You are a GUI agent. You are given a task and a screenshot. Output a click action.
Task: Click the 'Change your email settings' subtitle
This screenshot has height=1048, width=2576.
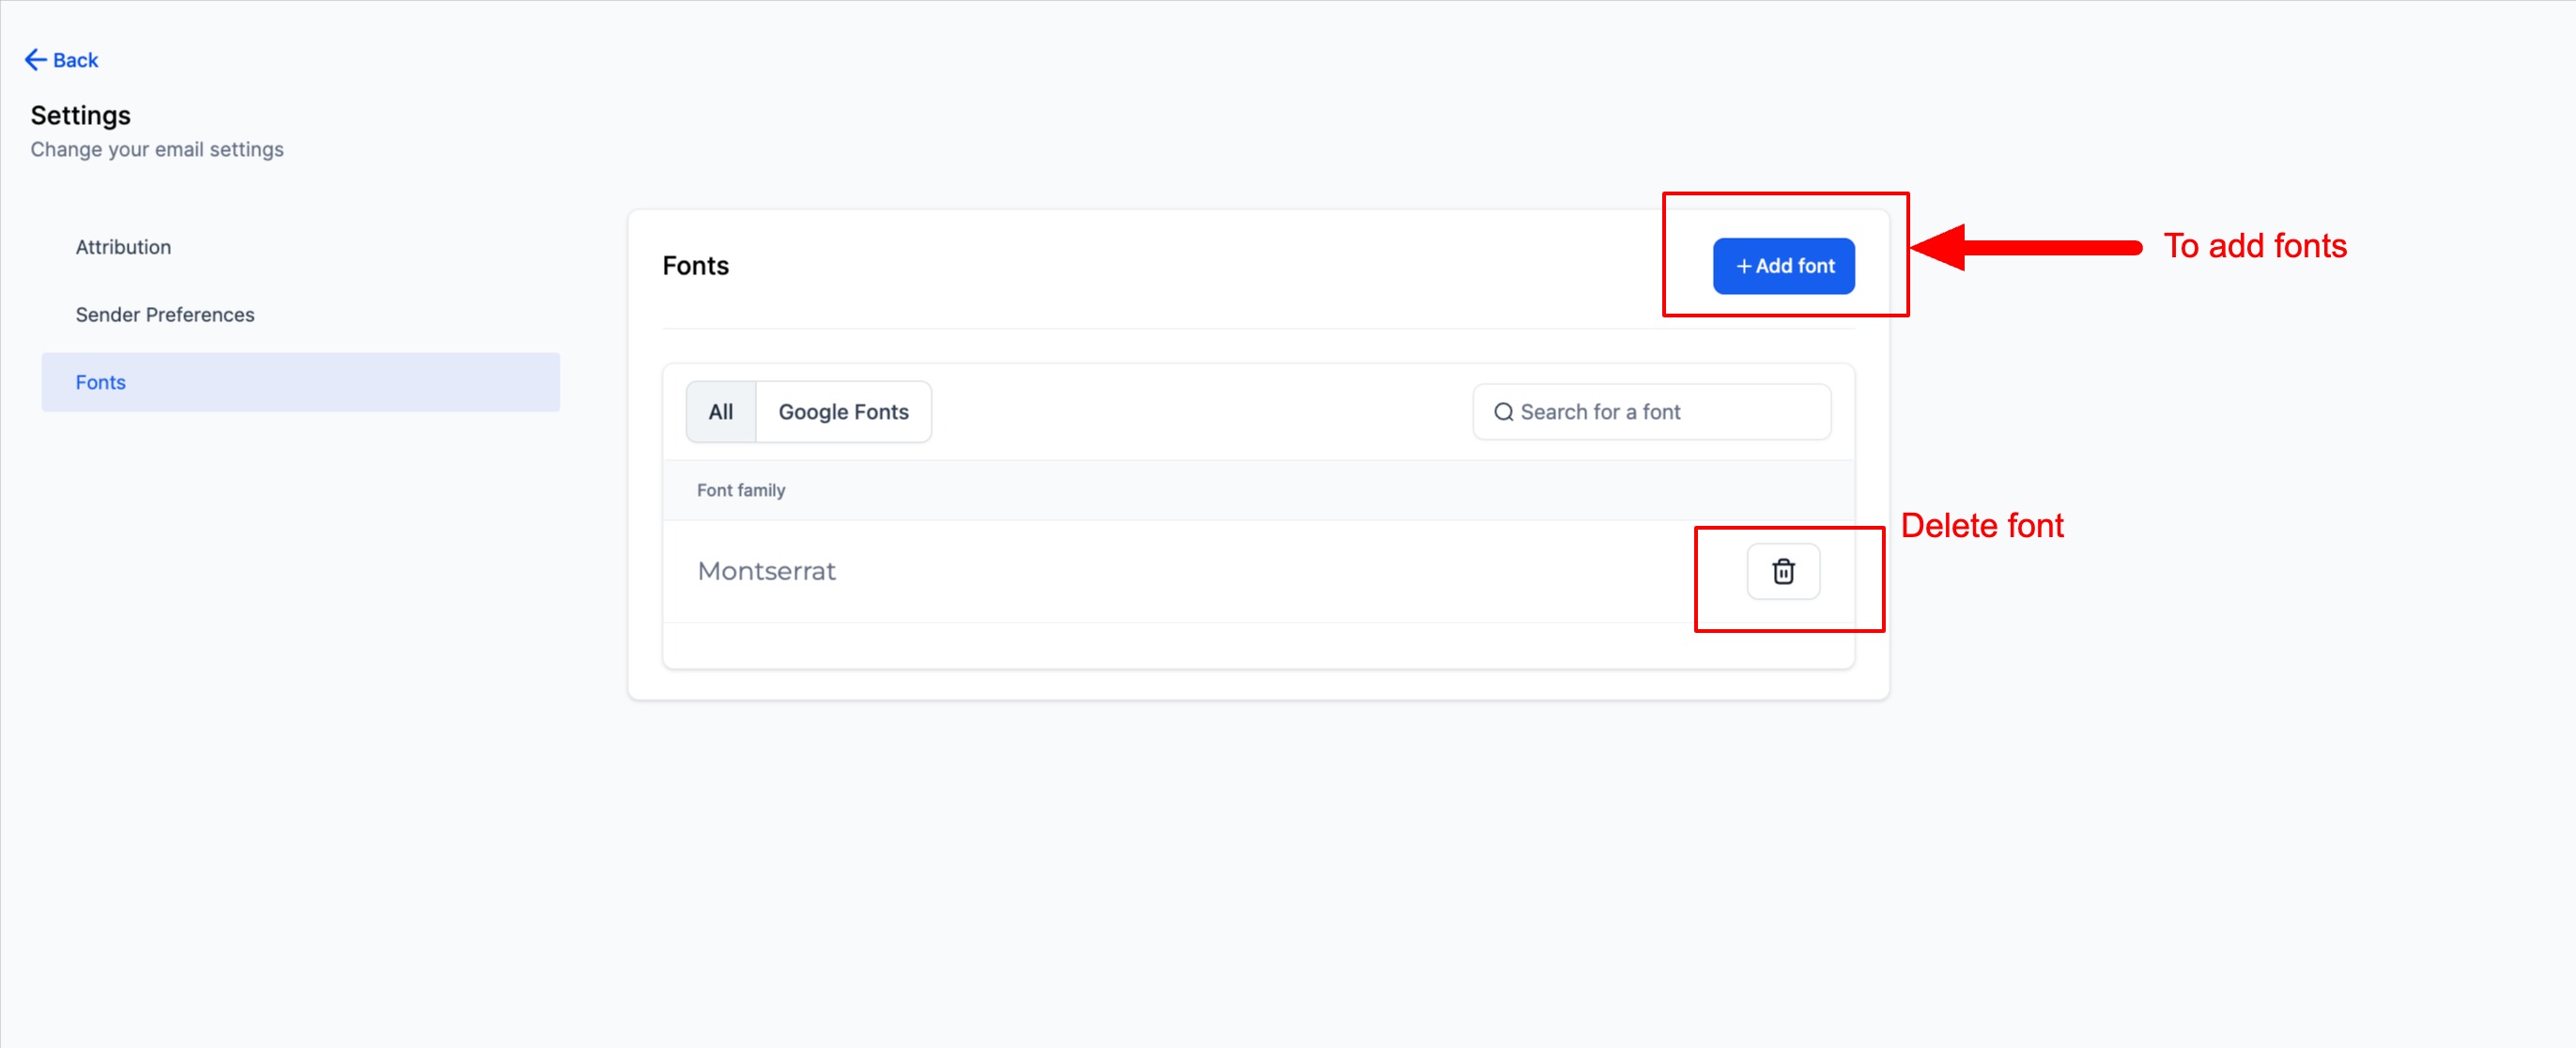(157, 149)
